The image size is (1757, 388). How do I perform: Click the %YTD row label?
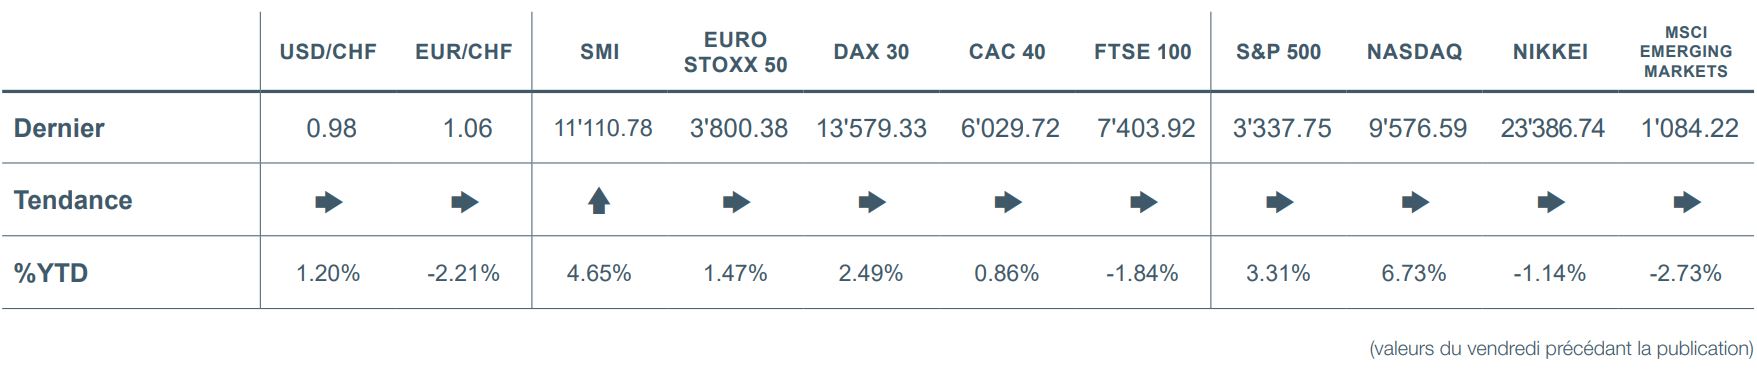(x=51, y=273)
